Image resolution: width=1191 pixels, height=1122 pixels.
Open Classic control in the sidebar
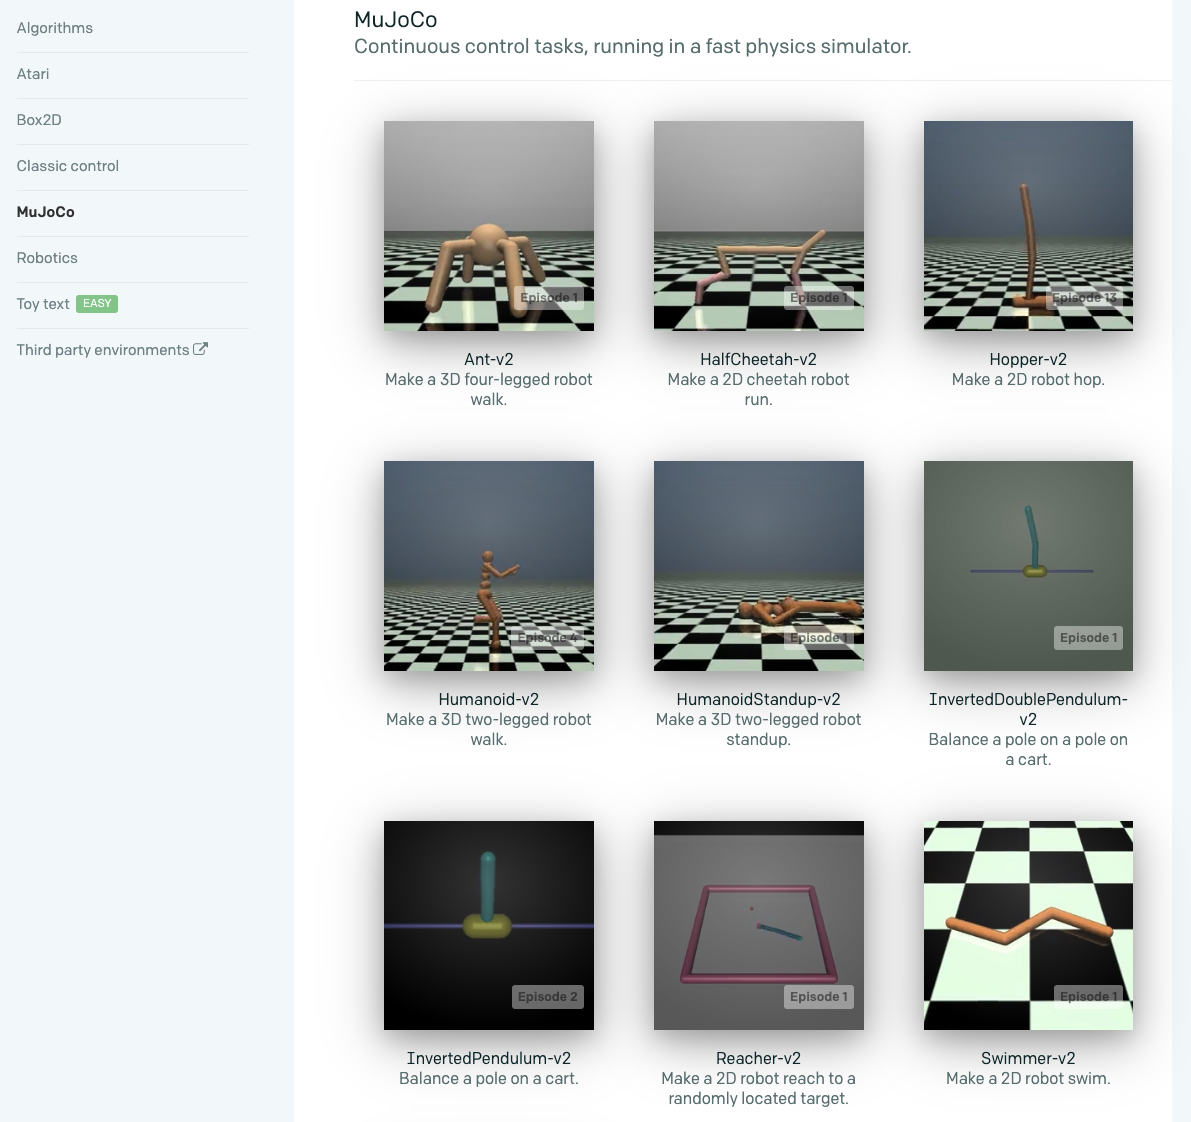(68, 166)
